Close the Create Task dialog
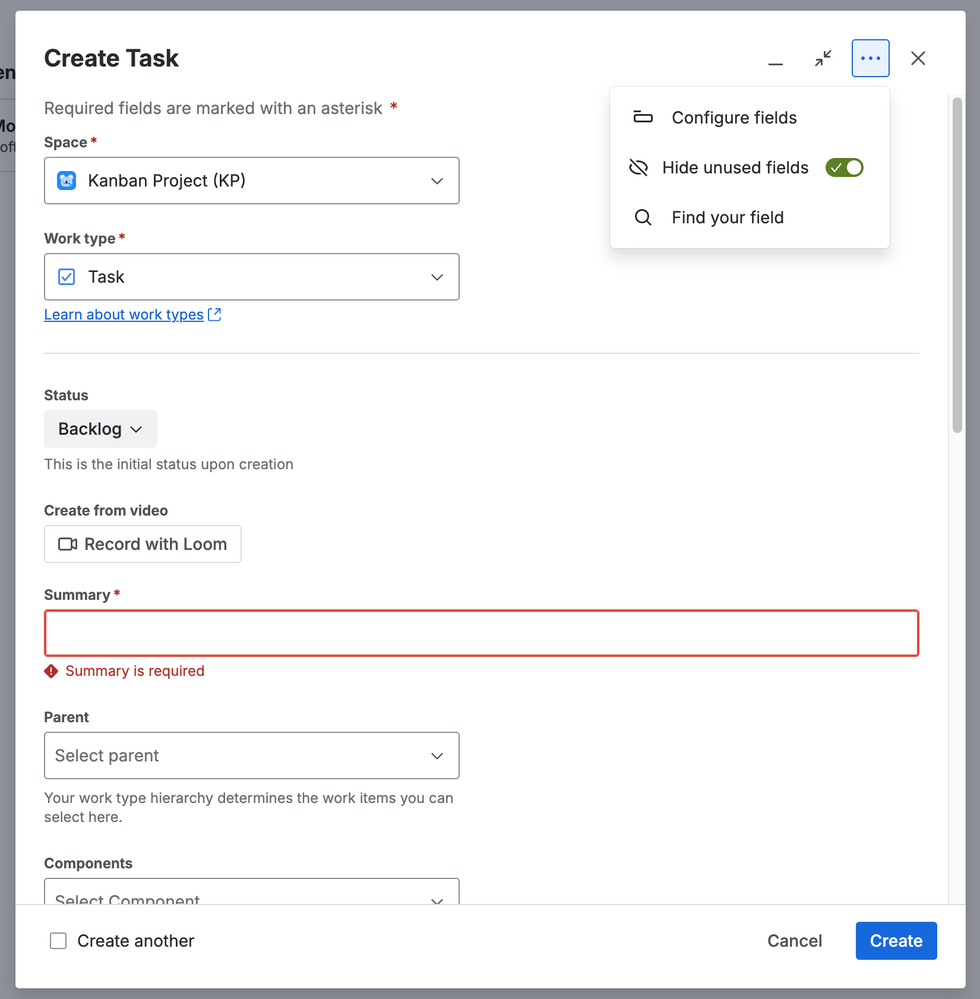 point(918,59)
